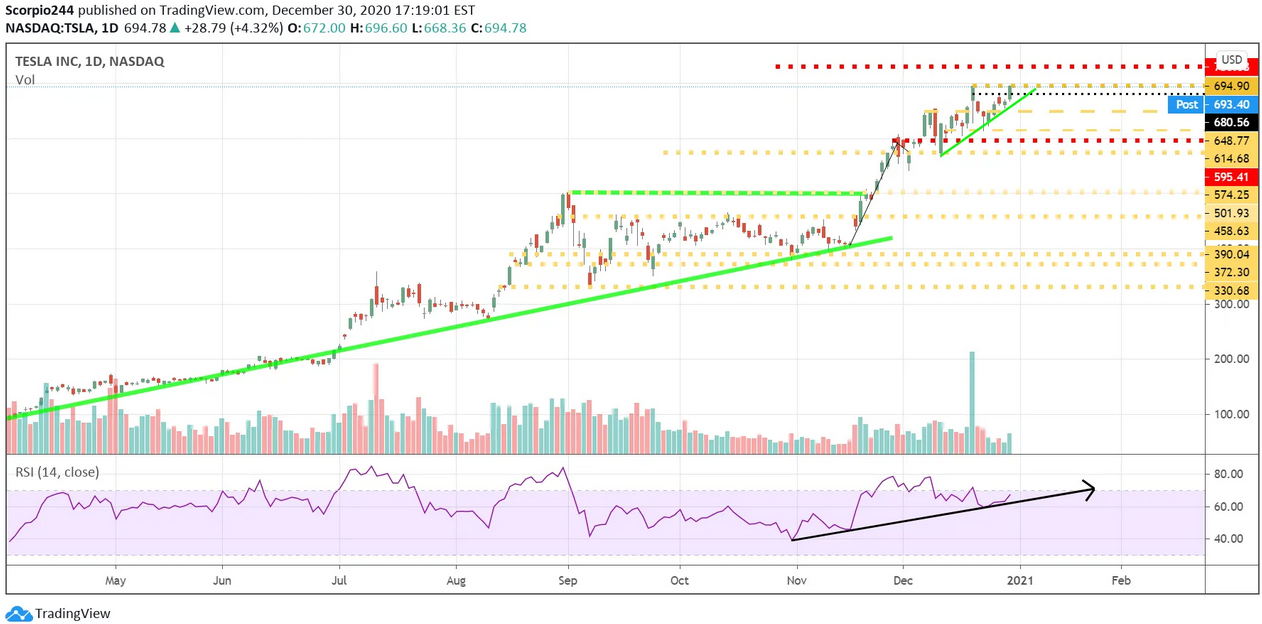Open the USD currency selector
Screen dimensions: 1262x624
[1232, 60]
